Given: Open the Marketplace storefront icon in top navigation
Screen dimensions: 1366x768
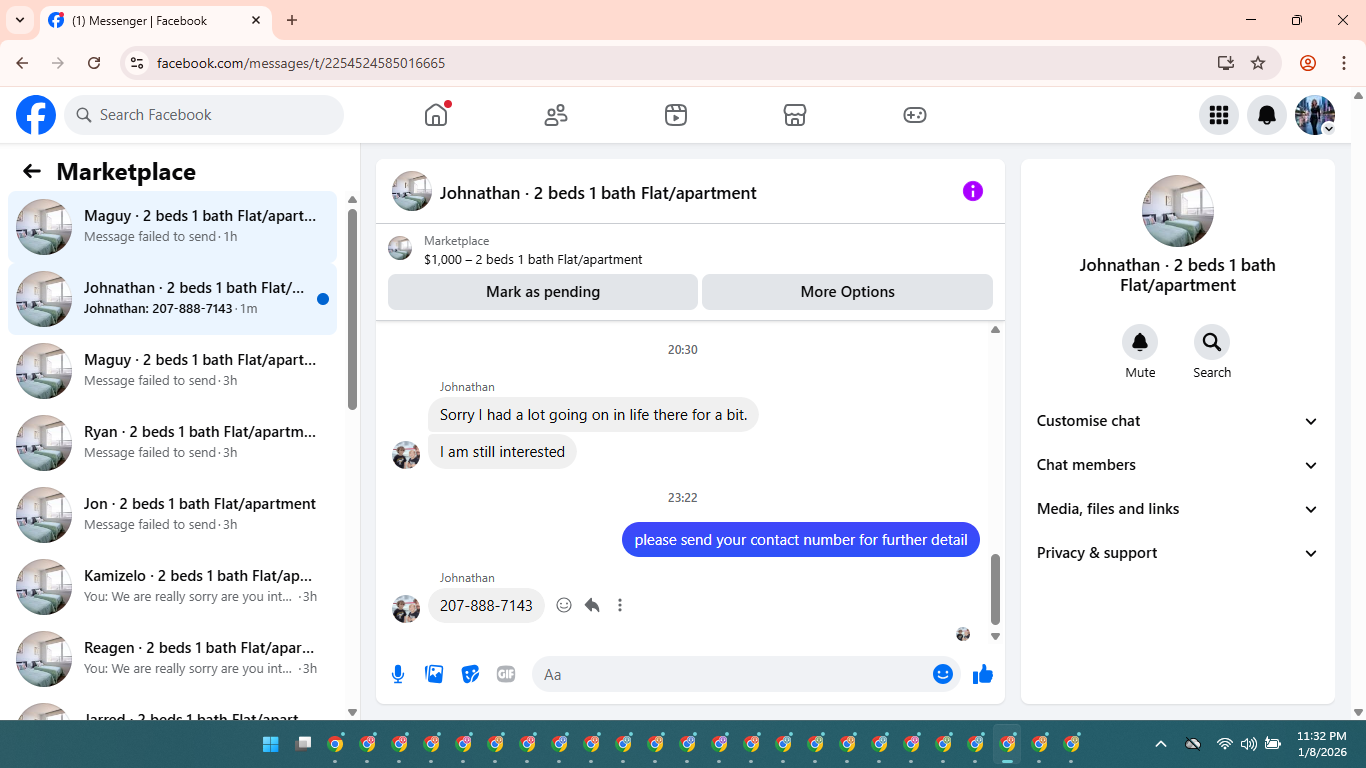Looking at the screenshot, I should [x=795, y=115].
